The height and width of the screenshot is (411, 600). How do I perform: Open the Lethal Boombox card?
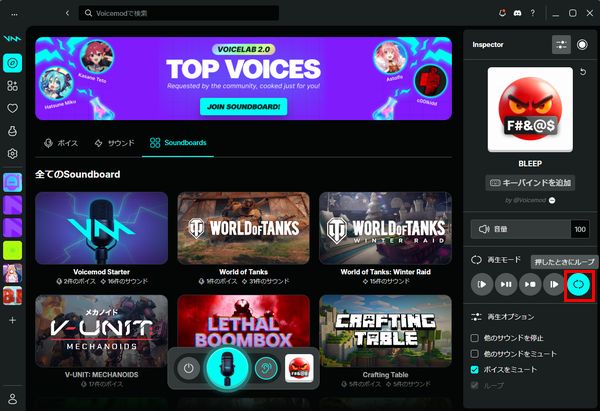coord(243,321)
